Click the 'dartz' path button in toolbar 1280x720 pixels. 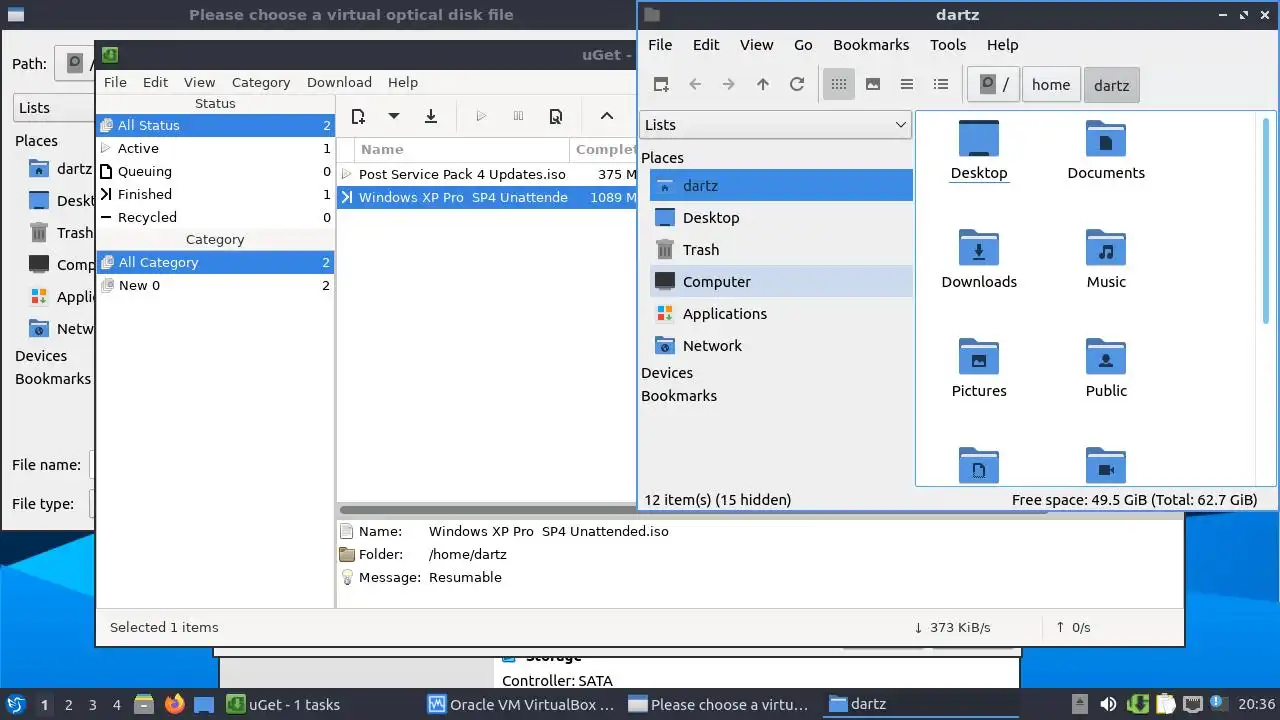(1111, 85)
